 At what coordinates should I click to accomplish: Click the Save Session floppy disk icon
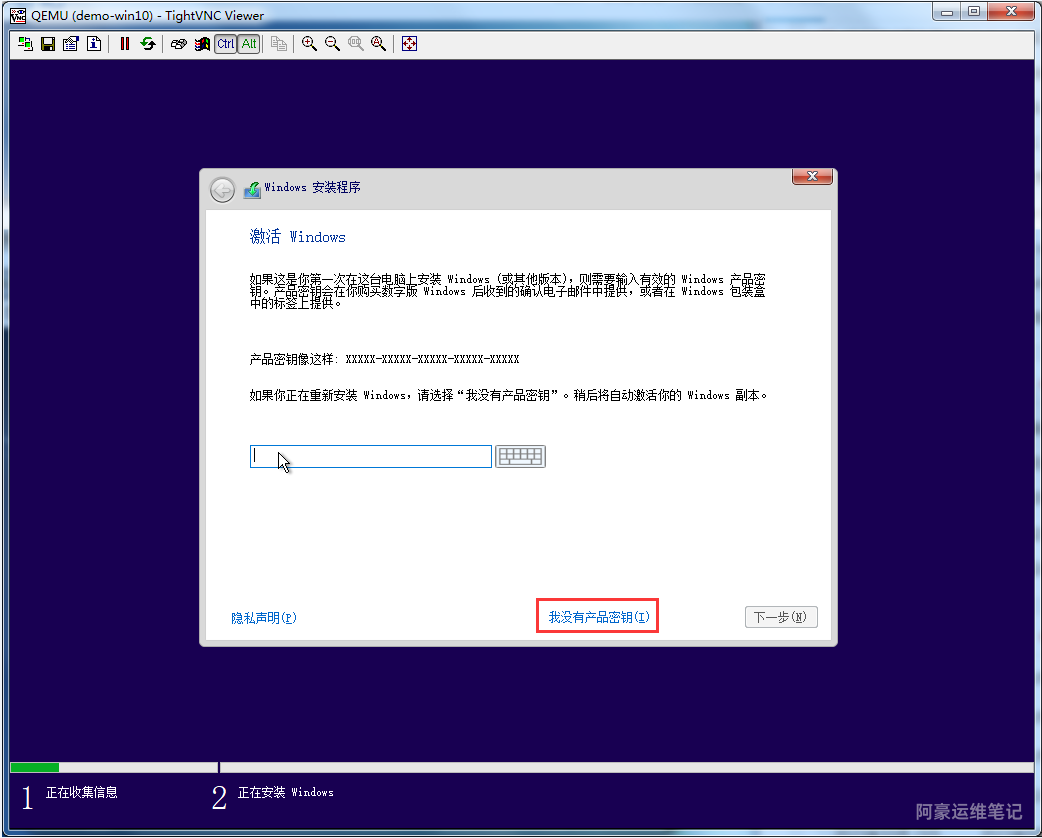click(48, 44)
